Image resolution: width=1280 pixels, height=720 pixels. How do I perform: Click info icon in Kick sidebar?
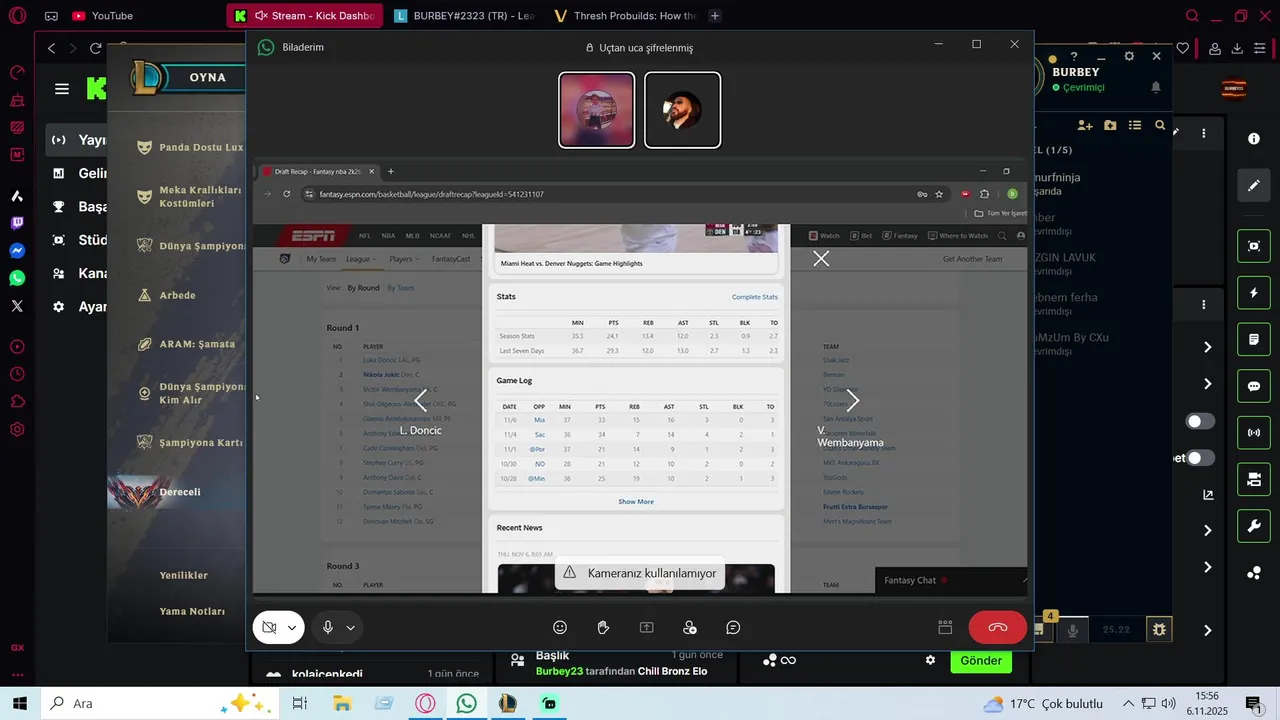[1253, 139]
